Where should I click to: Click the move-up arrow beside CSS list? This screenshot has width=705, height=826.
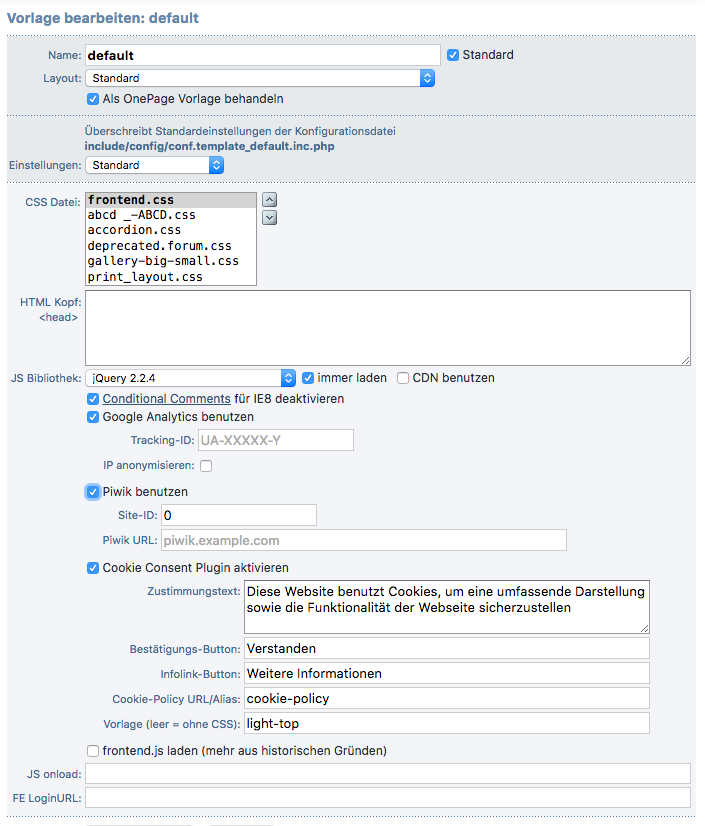(269, 200)
